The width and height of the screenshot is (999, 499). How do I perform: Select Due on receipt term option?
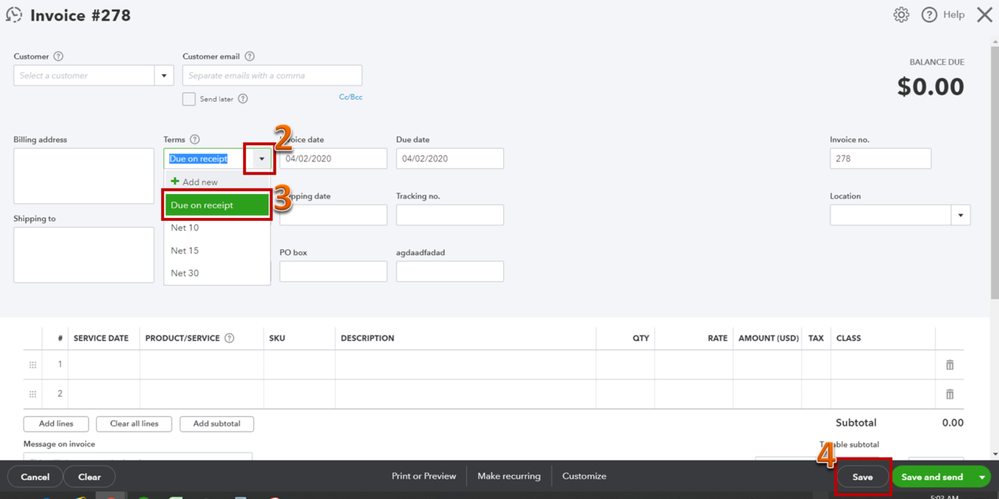(217, 205)
